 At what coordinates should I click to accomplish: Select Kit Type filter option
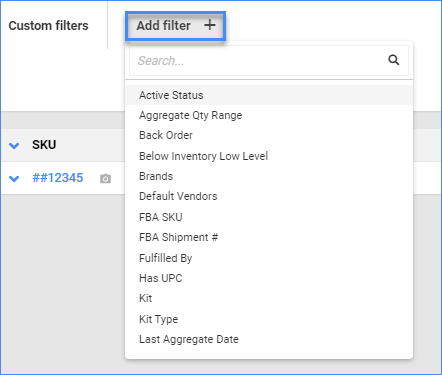(269, 319)
